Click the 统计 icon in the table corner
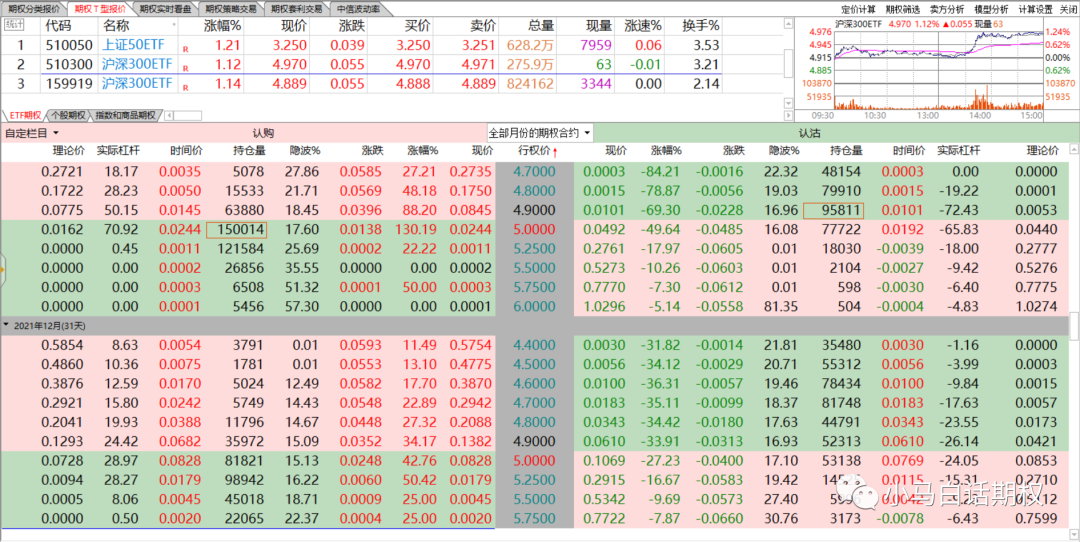Screen dimensions: 1080x542 click(12, 25)
